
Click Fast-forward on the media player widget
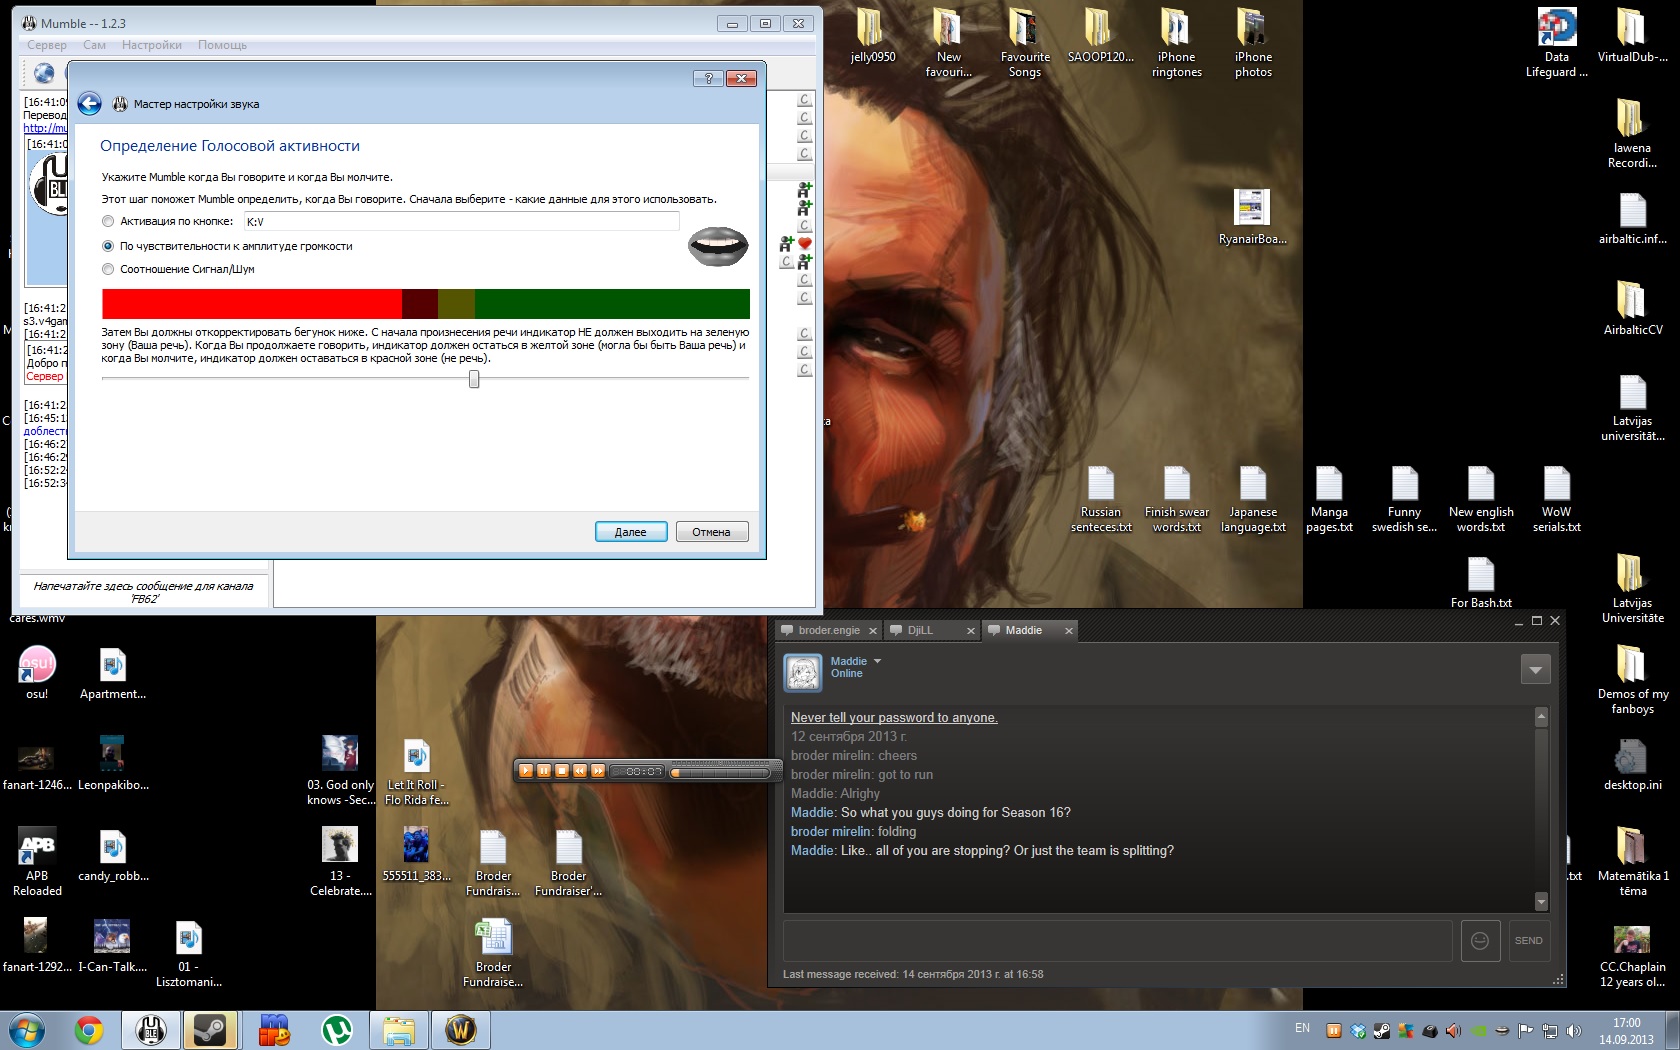[x=598, y=771]
